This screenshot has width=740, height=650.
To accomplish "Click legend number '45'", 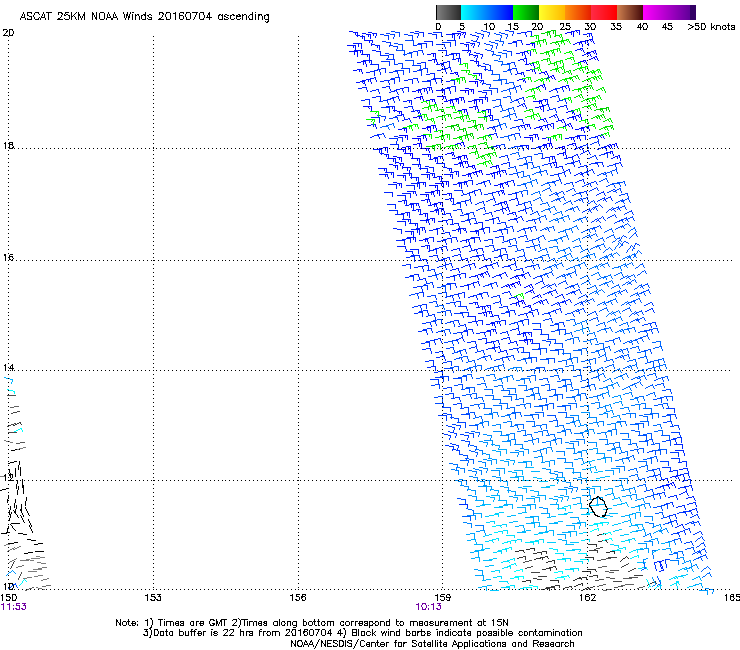I will tap(667, 27).
